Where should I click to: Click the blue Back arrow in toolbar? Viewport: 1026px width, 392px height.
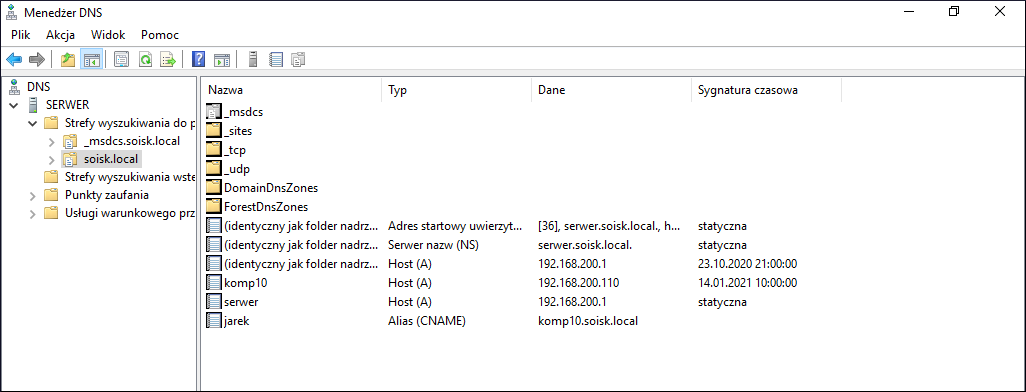14,60
